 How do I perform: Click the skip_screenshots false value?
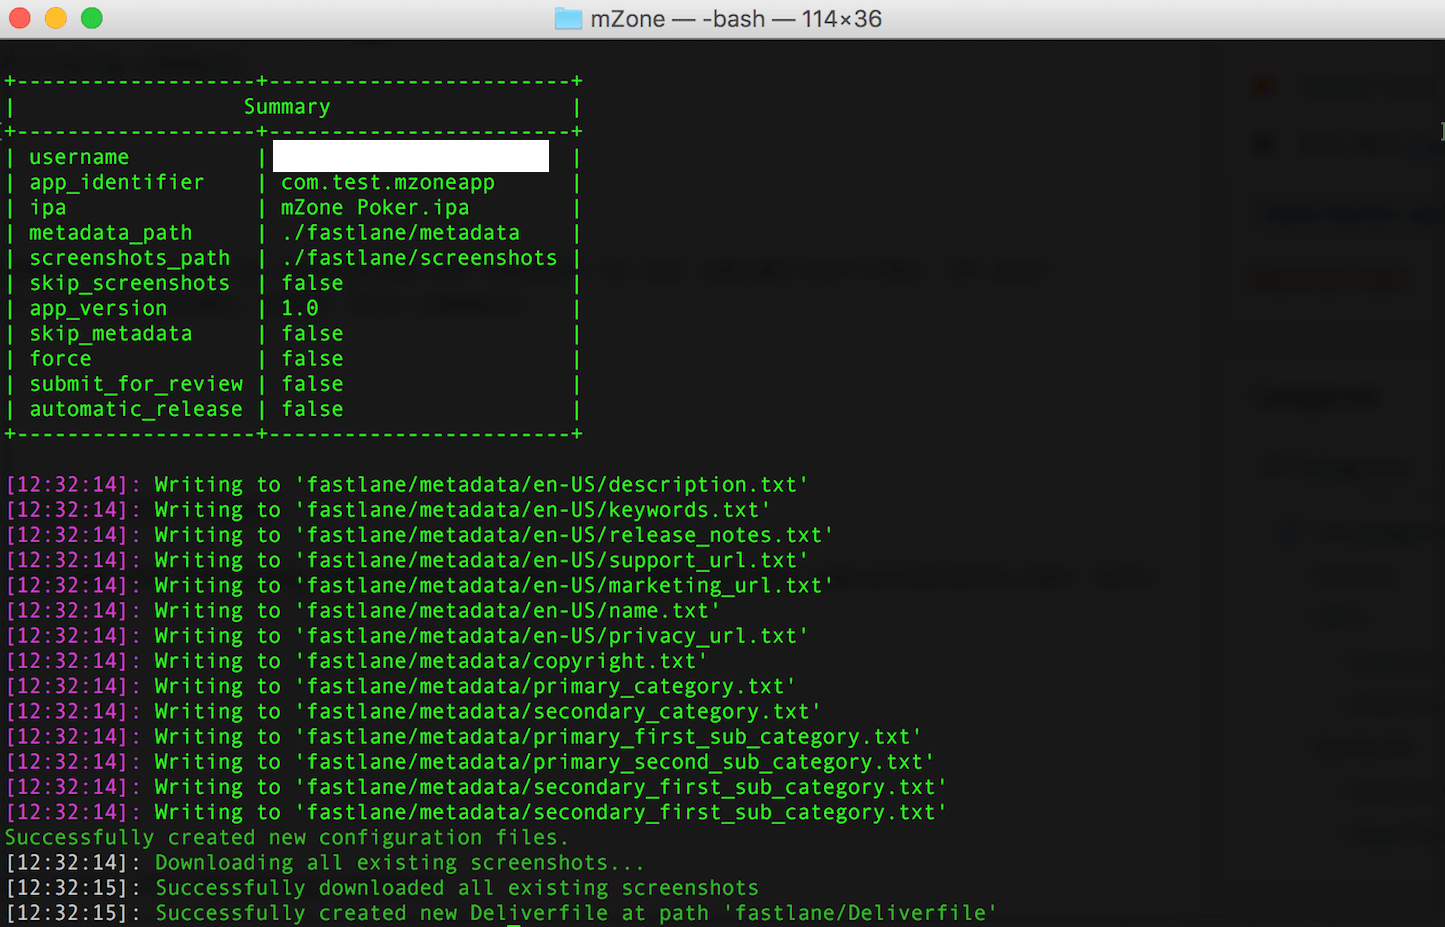[312, 283]
